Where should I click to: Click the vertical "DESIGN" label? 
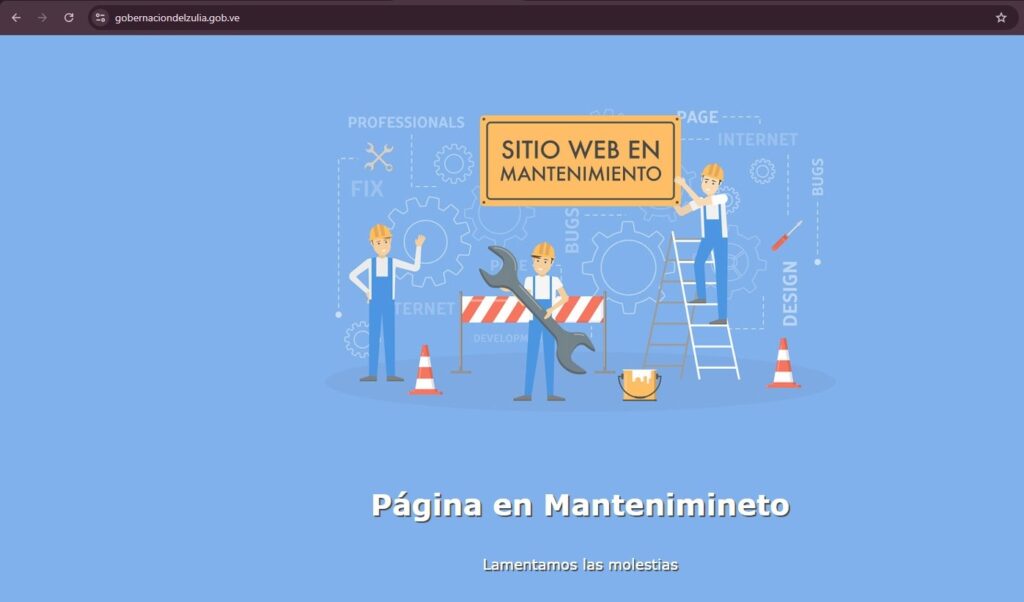click(x=790, y=293)
